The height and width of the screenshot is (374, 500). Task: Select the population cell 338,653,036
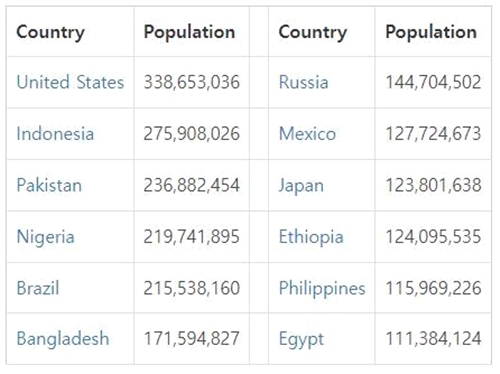coord(192,82)
